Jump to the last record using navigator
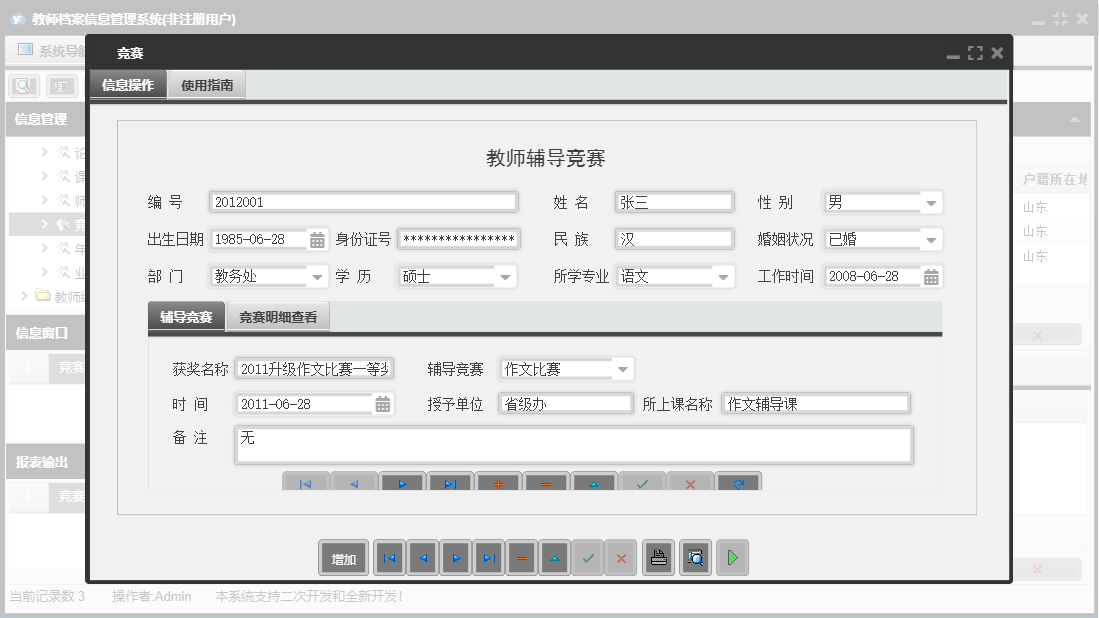This screenshot has height=618, width=1099. [x=489, y=557]
